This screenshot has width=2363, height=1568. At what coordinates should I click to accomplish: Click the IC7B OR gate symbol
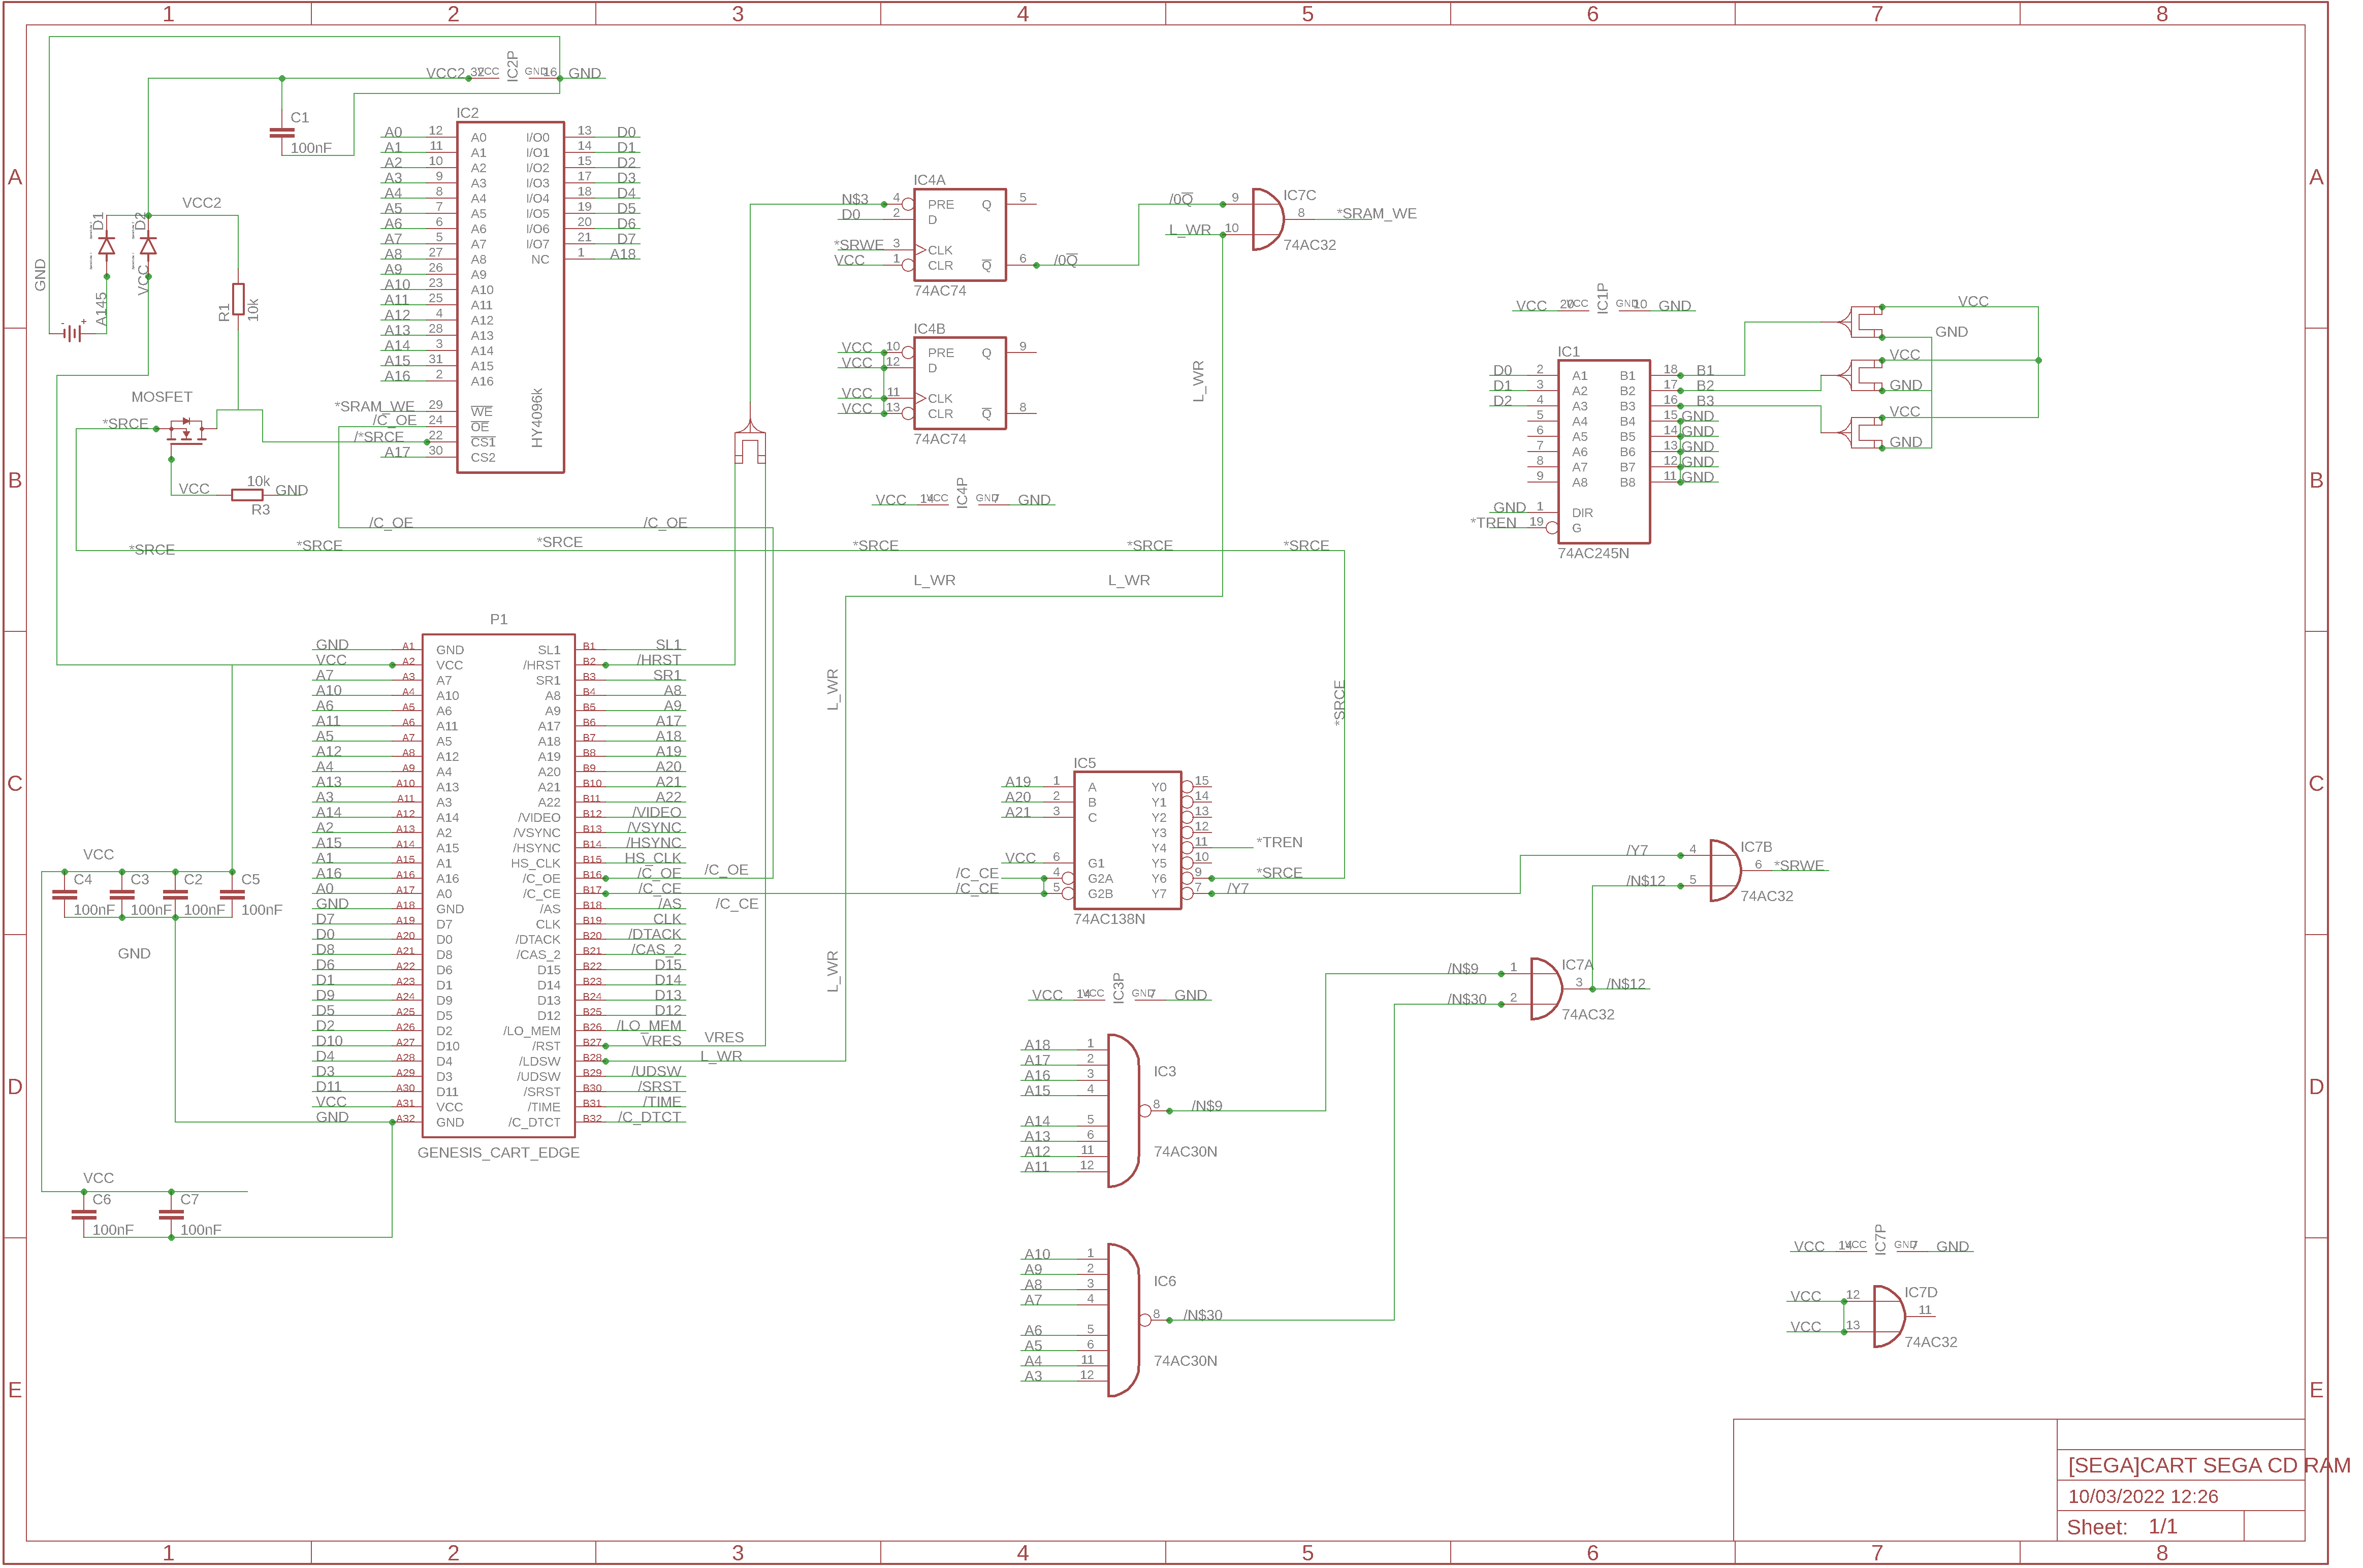1725,870
